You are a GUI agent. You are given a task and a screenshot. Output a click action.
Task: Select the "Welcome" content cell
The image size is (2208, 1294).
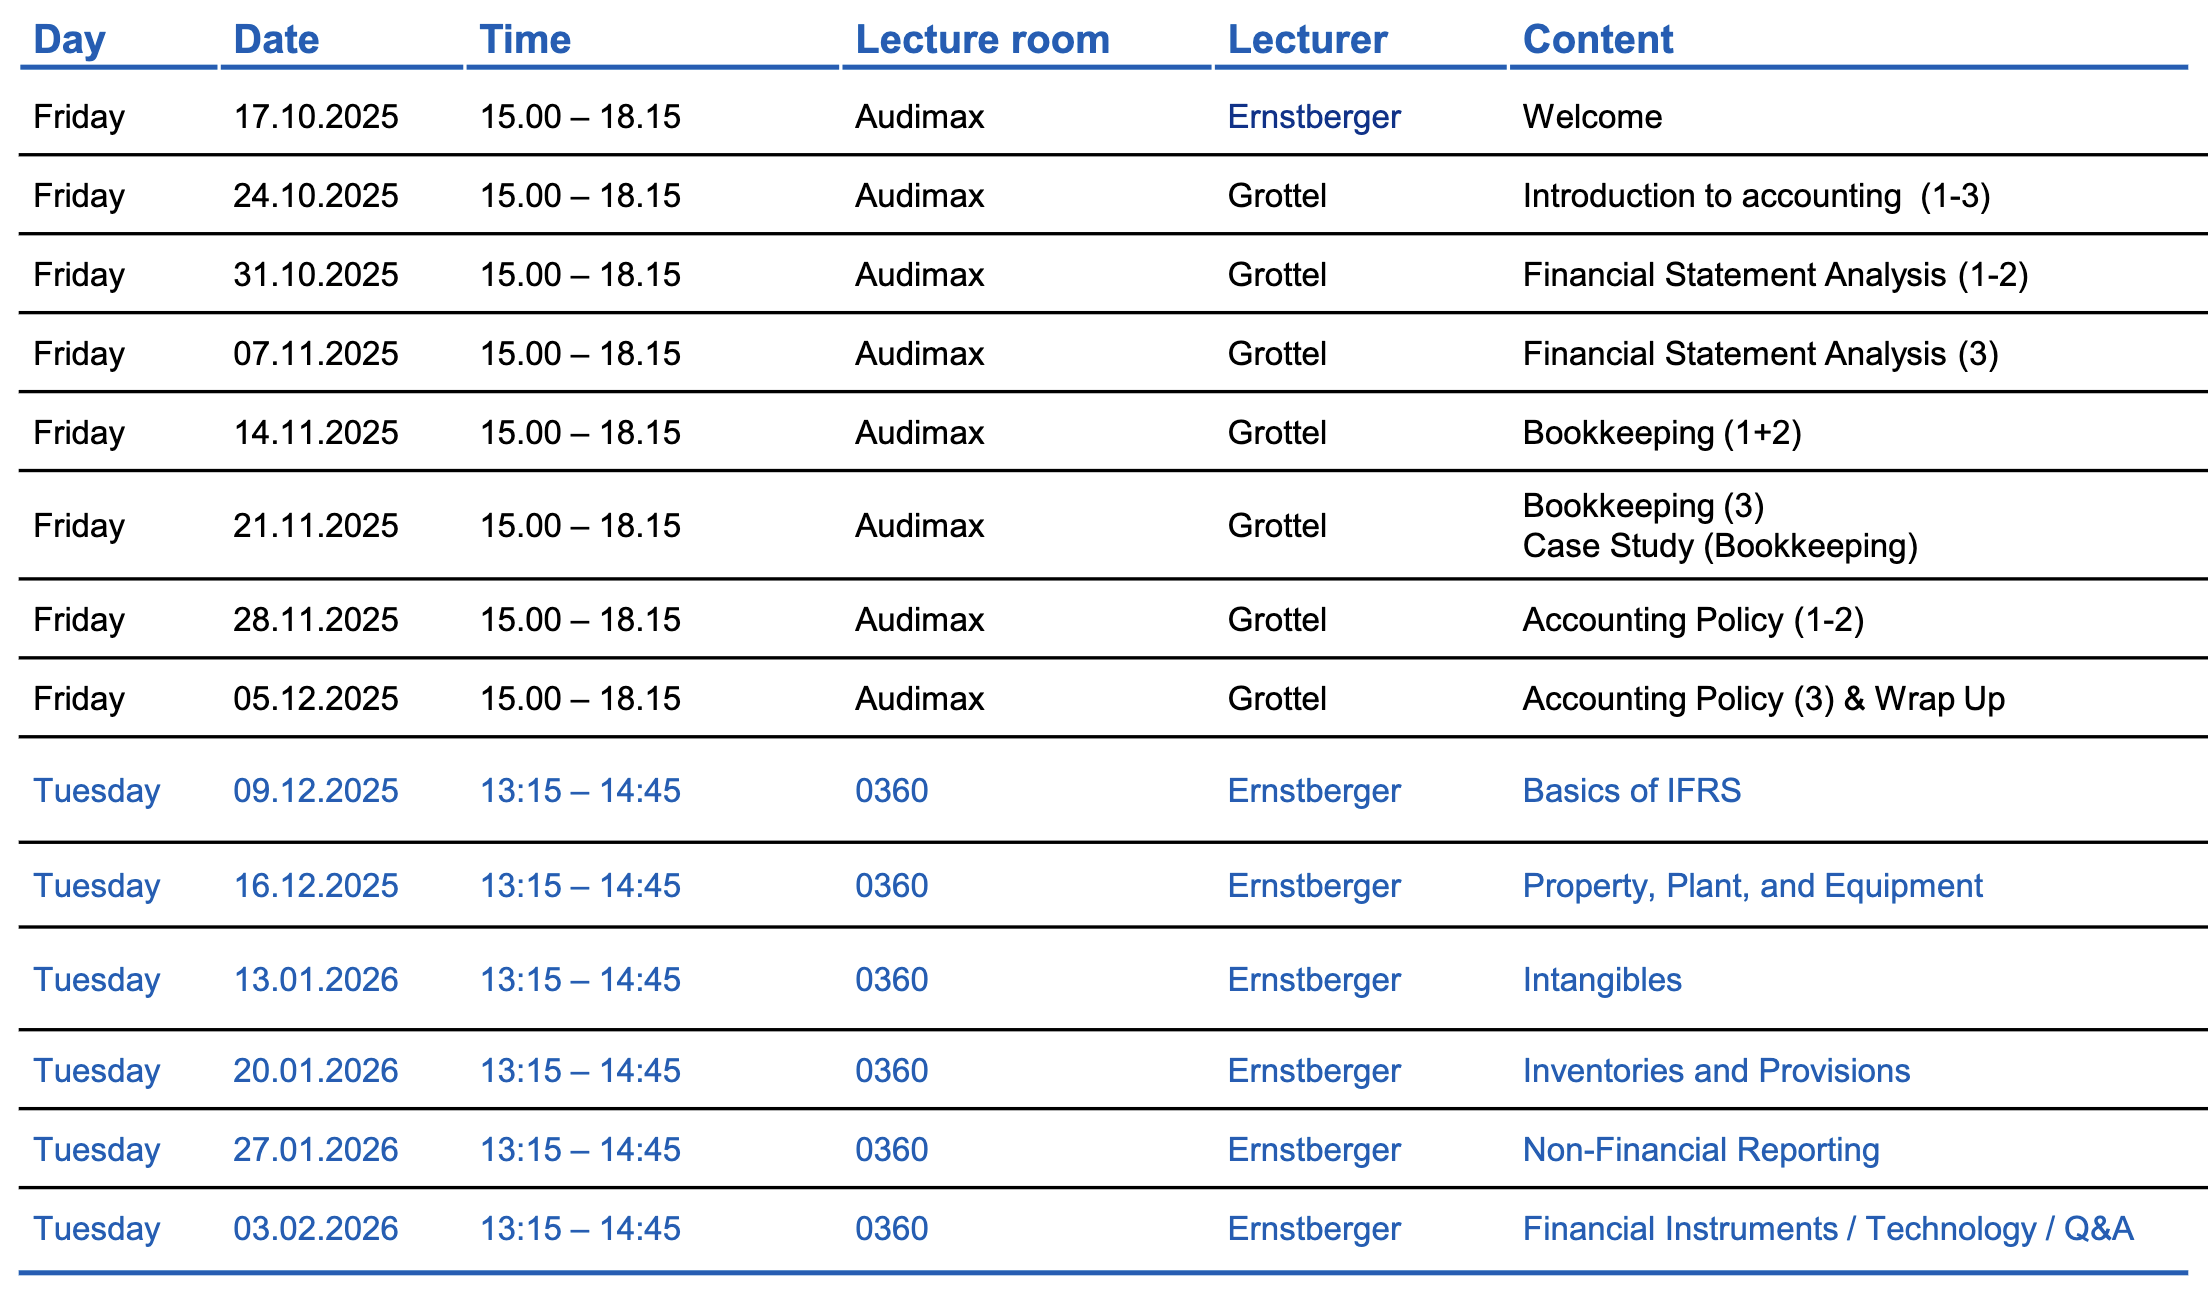[x=1592, y=117]
